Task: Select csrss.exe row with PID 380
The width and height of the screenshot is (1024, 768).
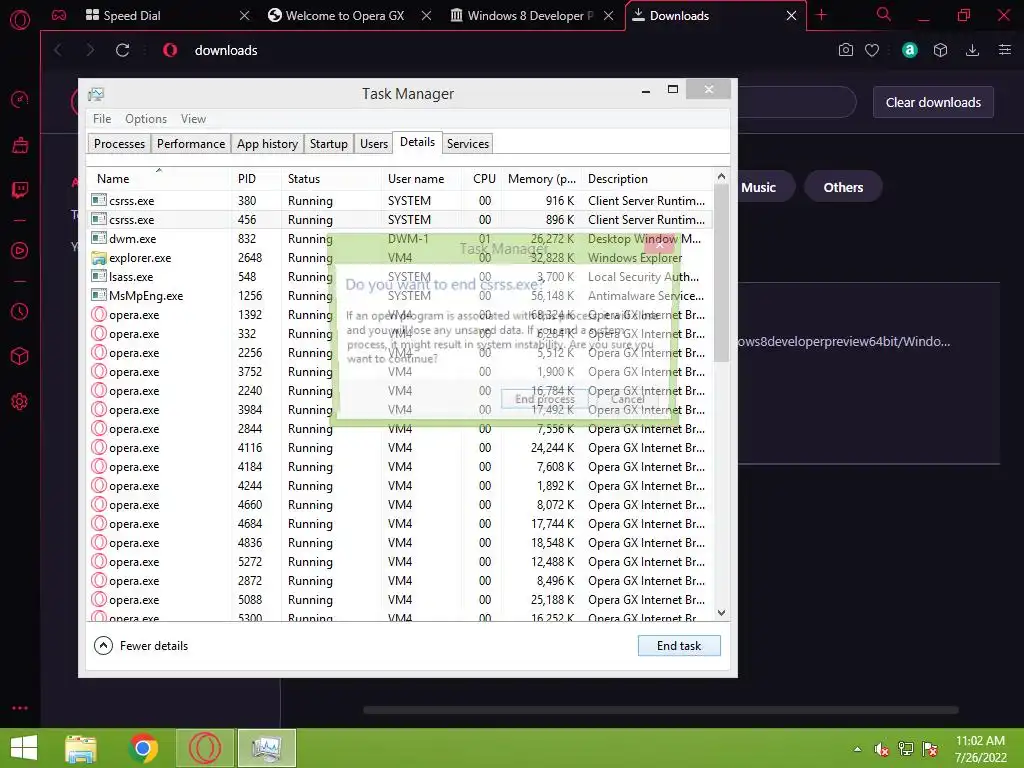Action: (400, 200)
